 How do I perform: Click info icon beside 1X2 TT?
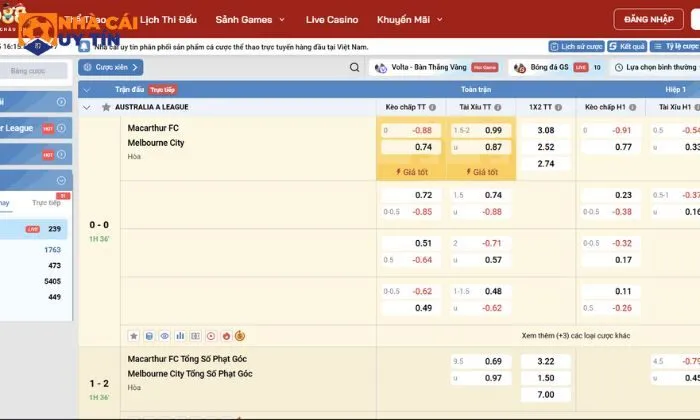click(x=558, y=107)
